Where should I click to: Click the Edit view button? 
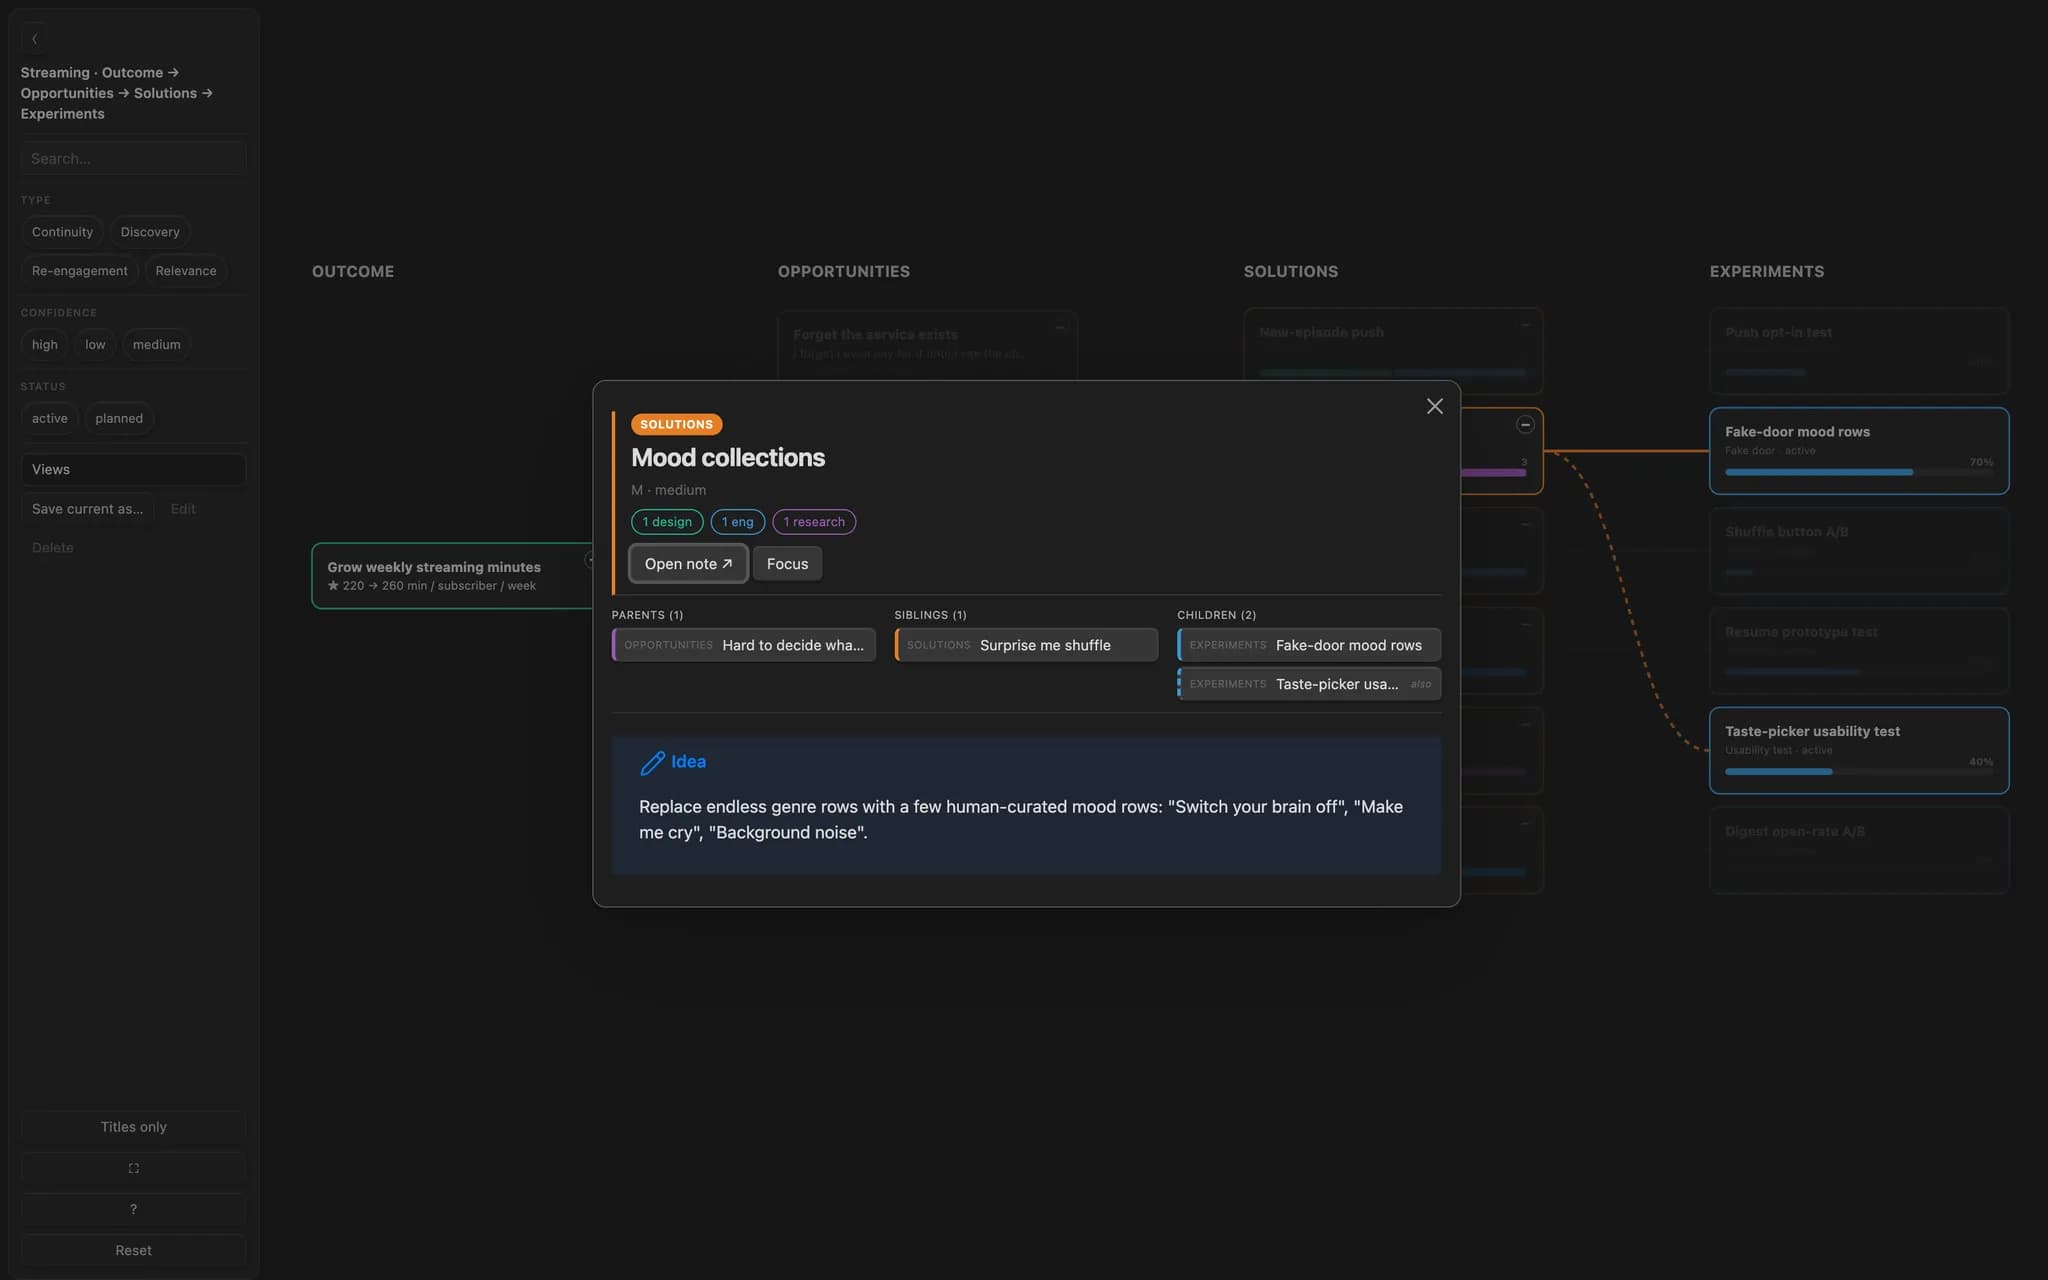pyautogui.click(x=183, y=509)
